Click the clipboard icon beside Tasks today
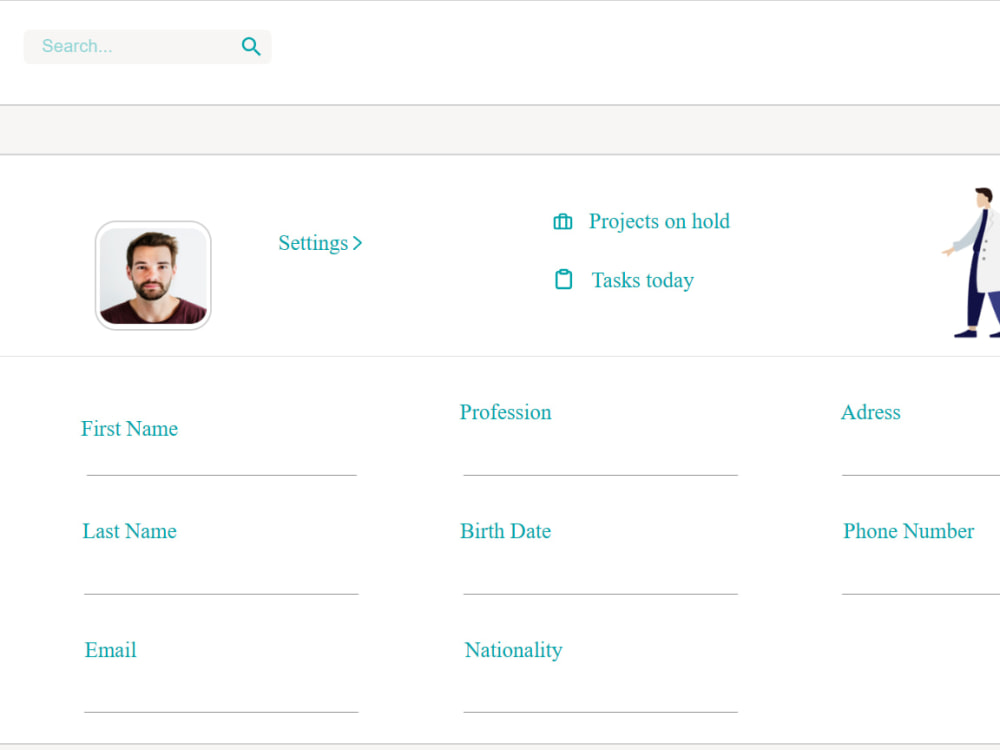Screen dimensions: 1000x750 (562, 280)
